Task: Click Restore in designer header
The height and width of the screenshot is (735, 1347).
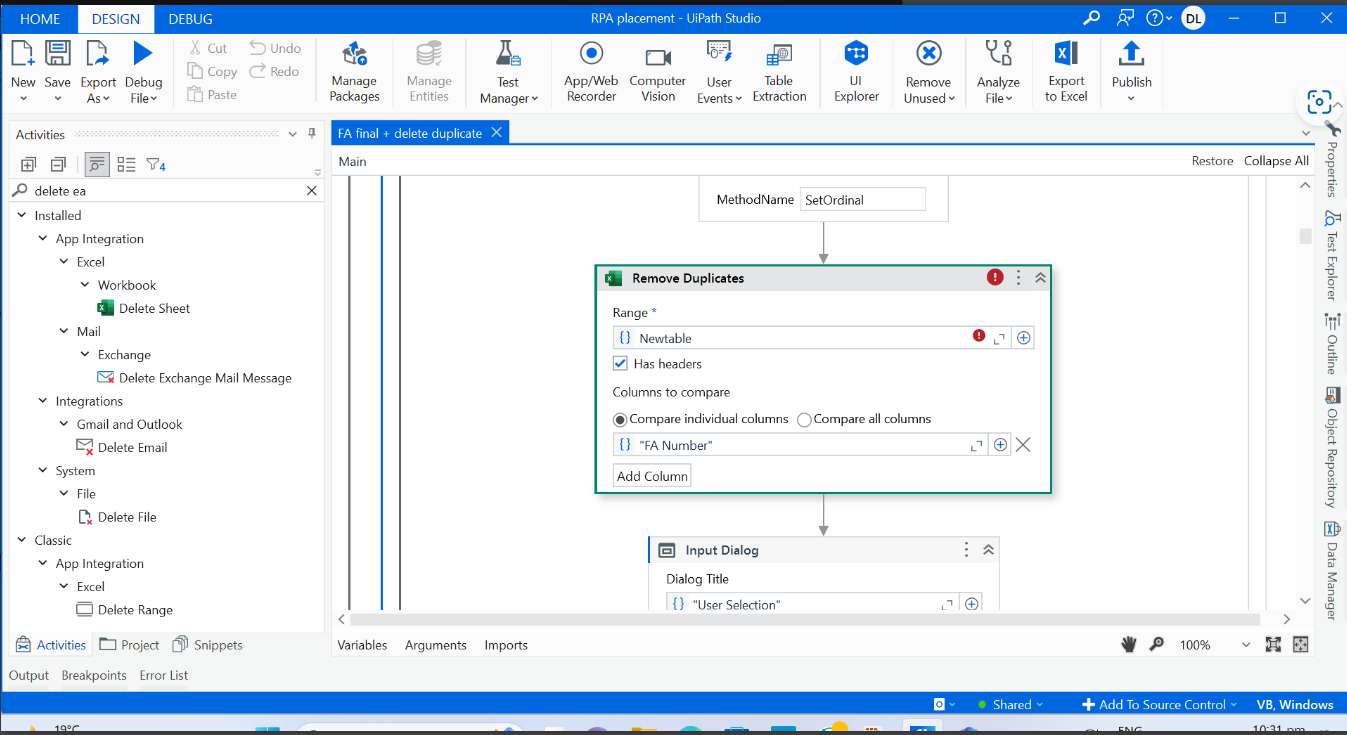Action: coord(1212,161)
